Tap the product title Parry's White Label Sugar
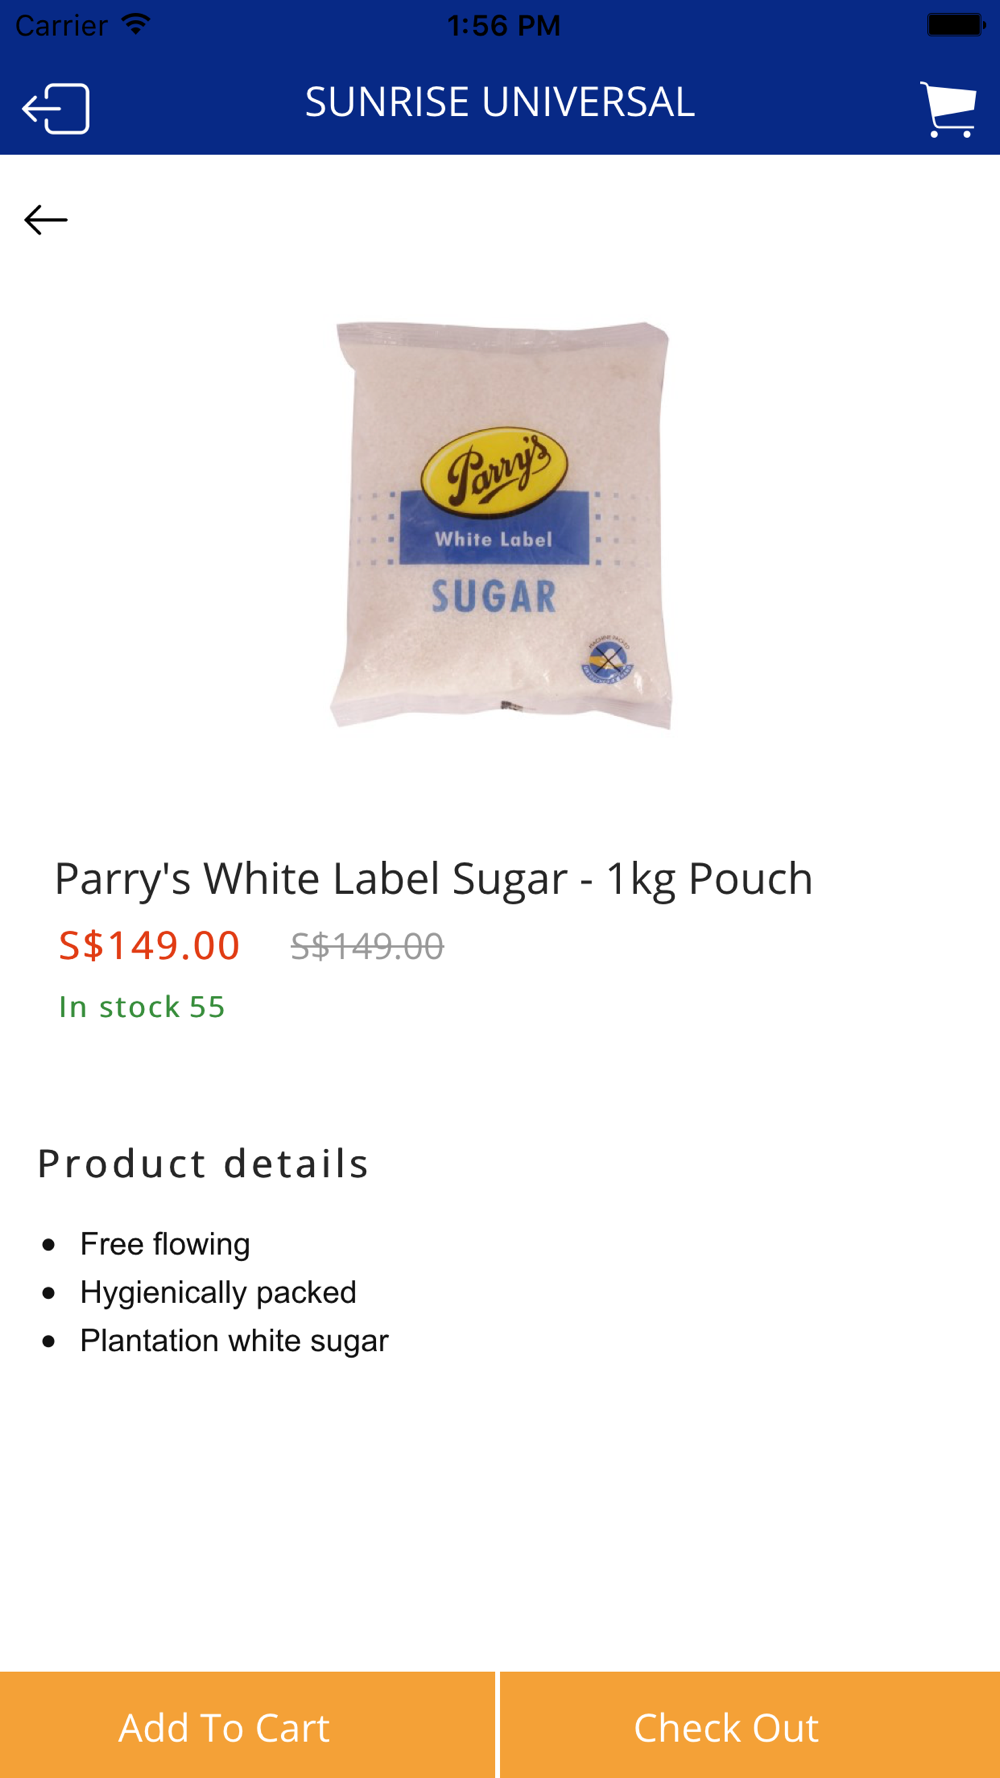Screen dimensions: 1000x1778 point(433,878)
